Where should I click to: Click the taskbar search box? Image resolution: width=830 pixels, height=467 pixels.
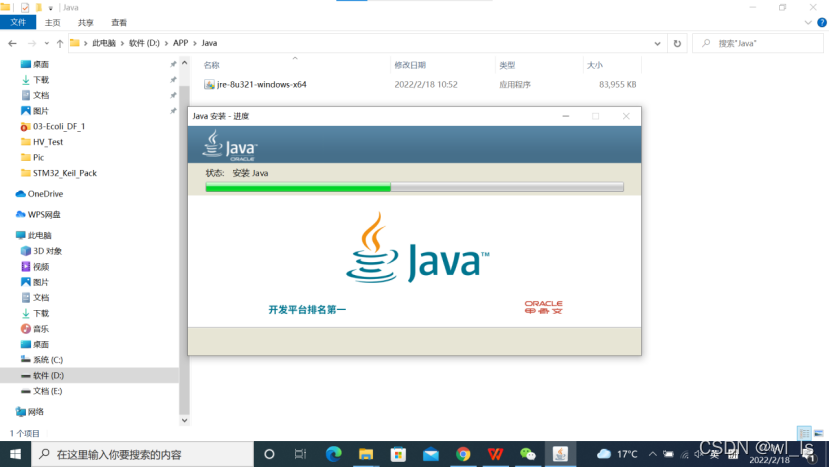tap(142, 454)
